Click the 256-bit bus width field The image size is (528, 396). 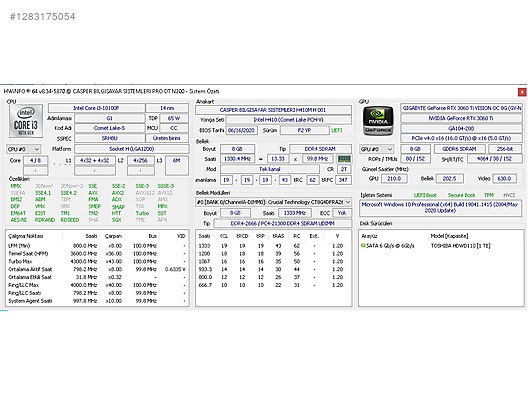tap(505, 149)
